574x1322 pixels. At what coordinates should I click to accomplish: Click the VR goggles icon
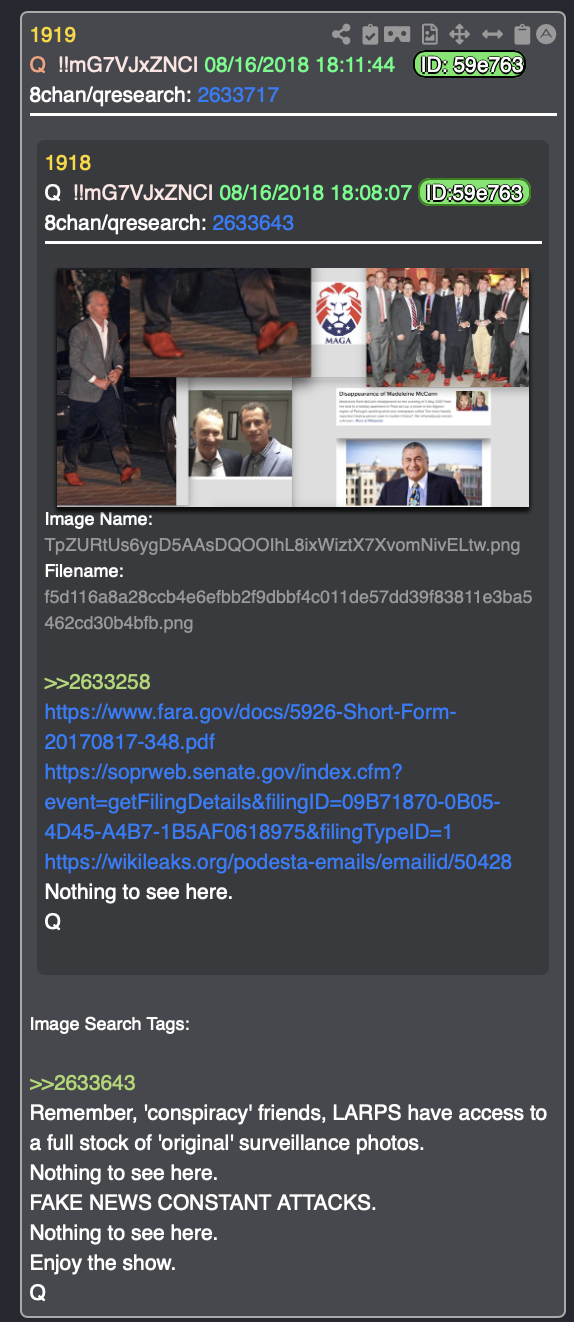[398, 35]
